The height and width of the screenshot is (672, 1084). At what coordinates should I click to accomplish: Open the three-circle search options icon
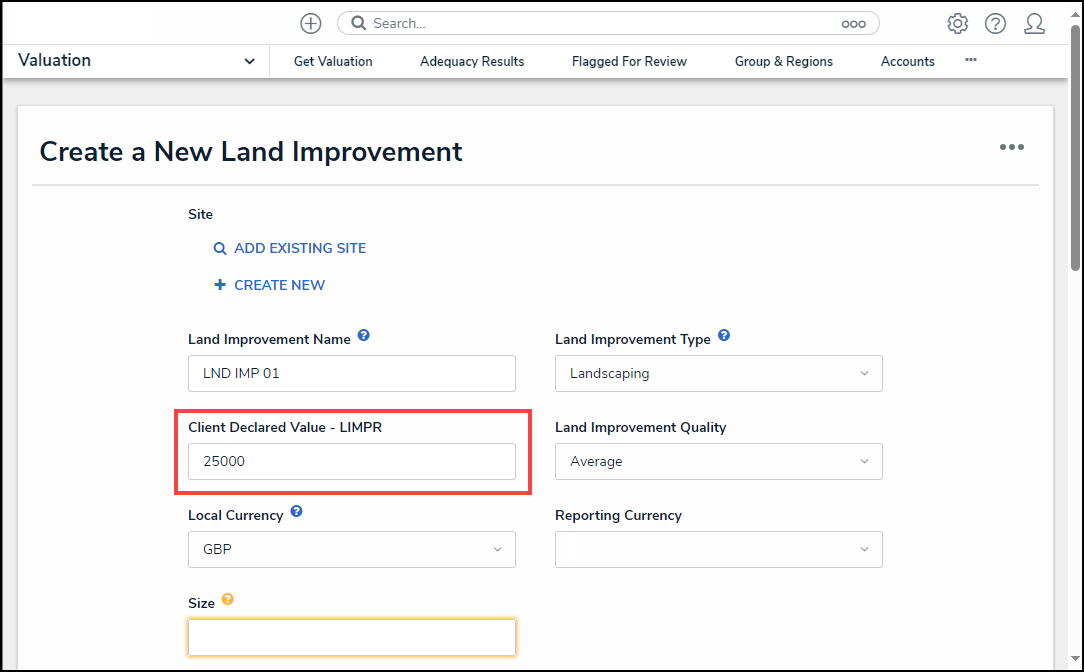click(853, 24)
